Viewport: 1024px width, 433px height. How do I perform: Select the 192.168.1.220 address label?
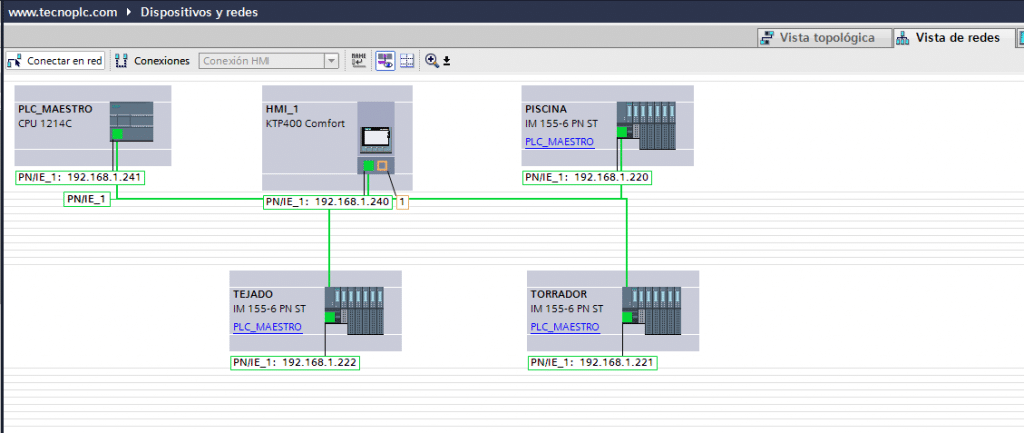point(587,177)
